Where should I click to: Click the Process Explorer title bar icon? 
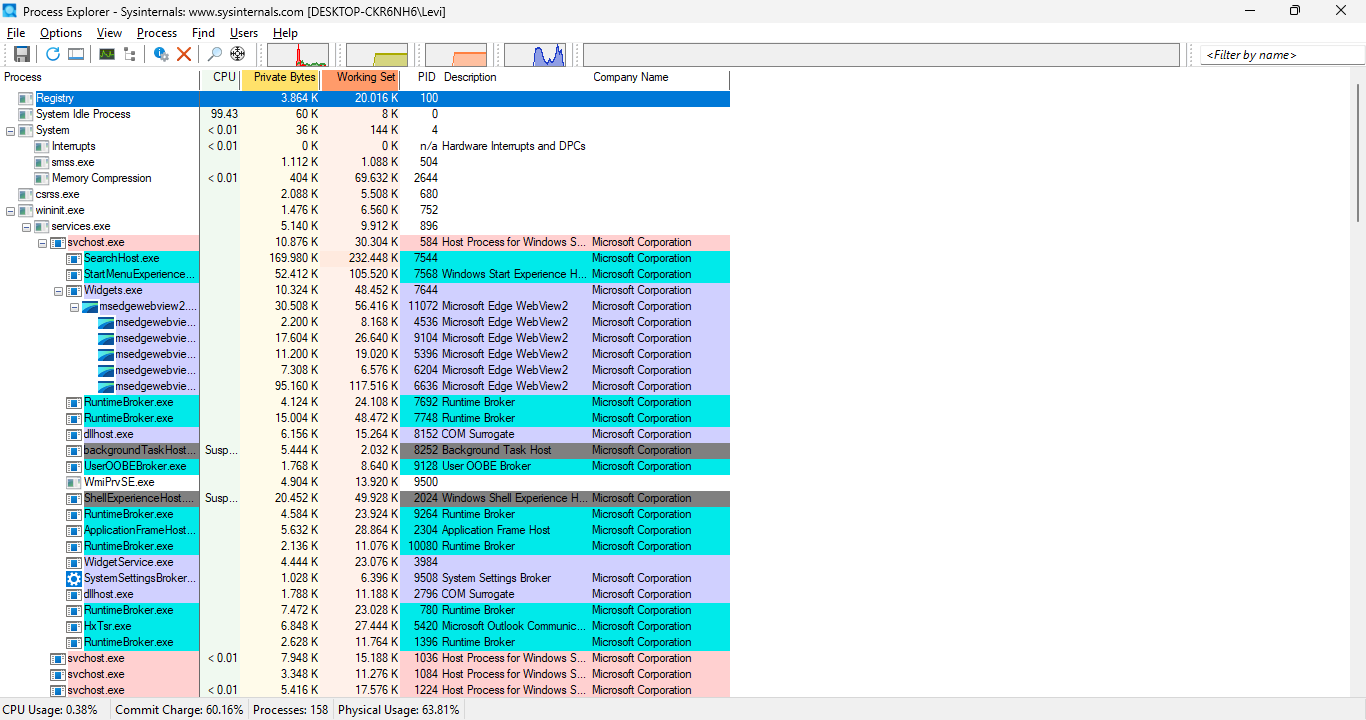click(10, 11)
